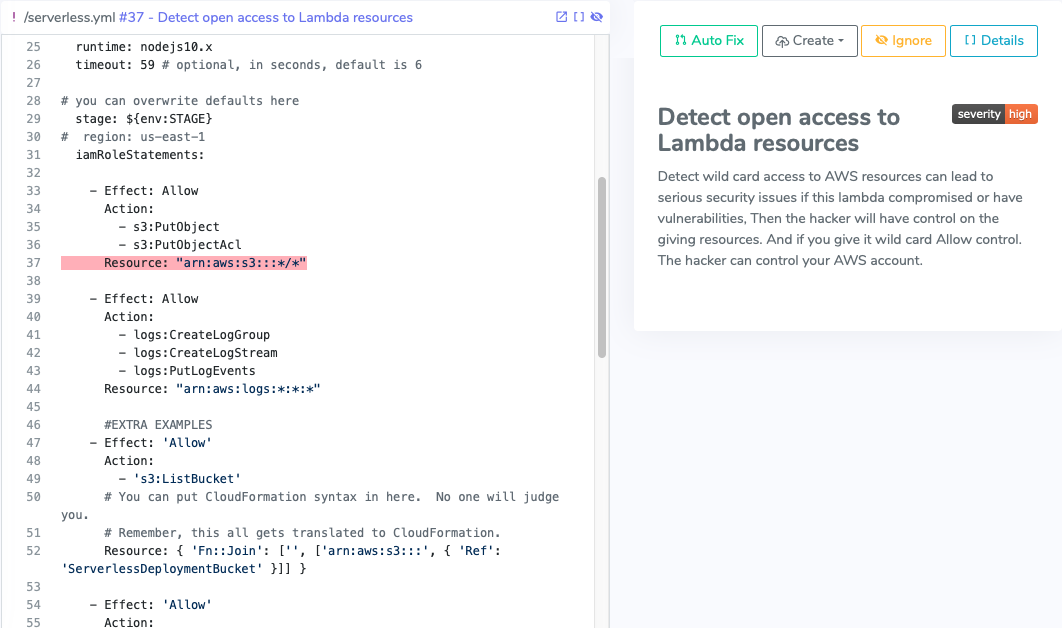Click the 'logs:PutLogEvents' line
Screen dimensions: 1062x628
pyautogui.click(x=187, y=371)
